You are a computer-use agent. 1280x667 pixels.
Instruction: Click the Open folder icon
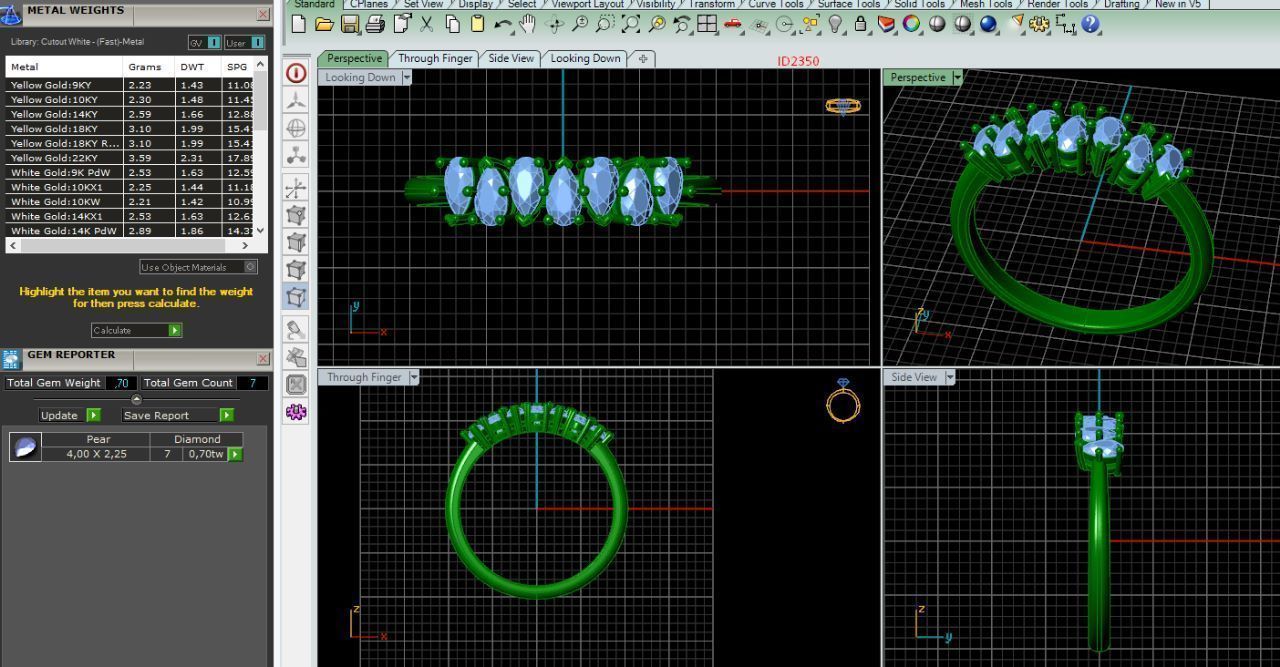324,24
